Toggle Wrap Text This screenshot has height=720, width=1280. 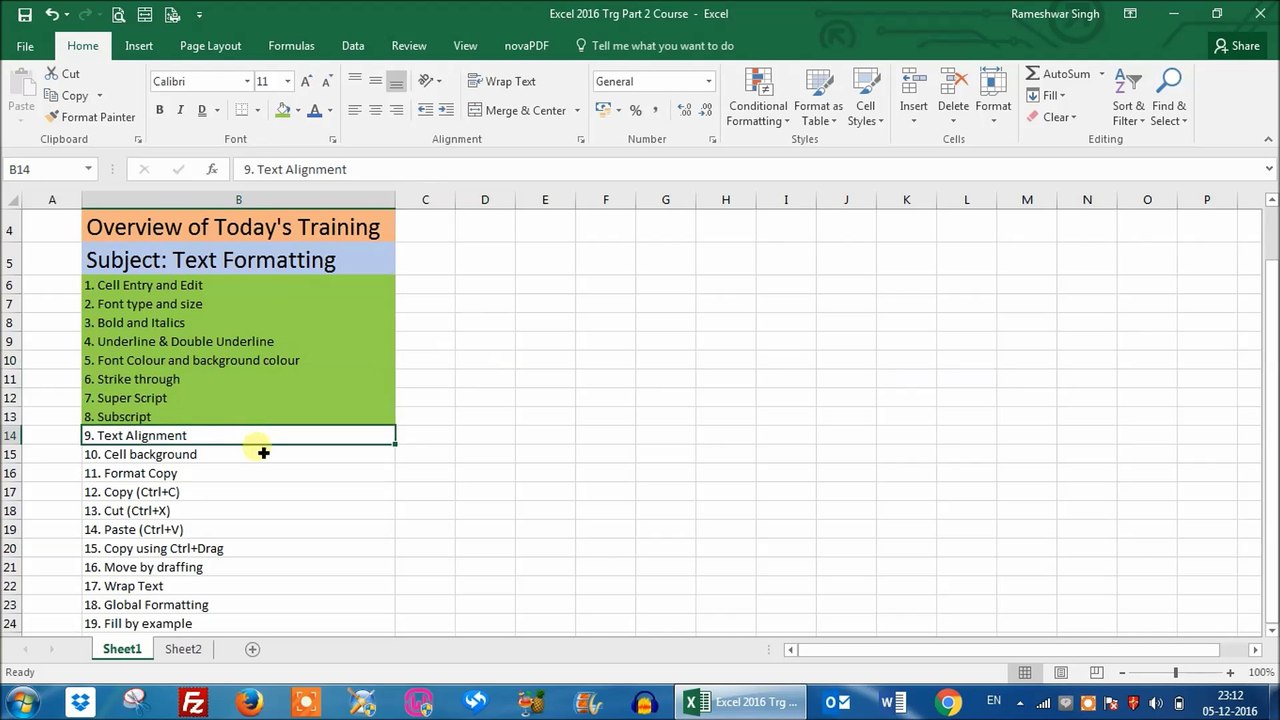501,81
